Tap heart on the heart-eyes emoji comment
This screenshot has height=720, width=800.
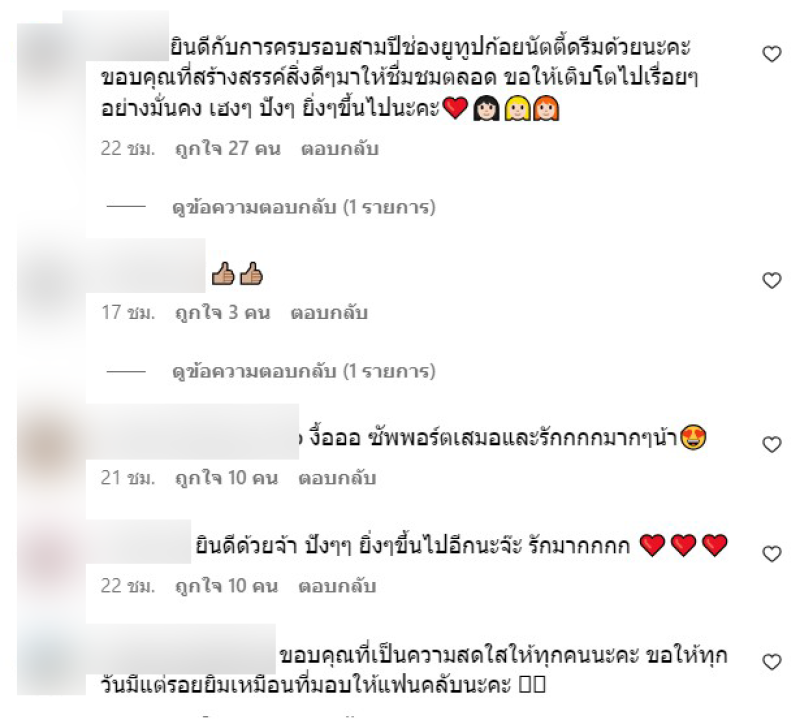[x=771, y=444]
